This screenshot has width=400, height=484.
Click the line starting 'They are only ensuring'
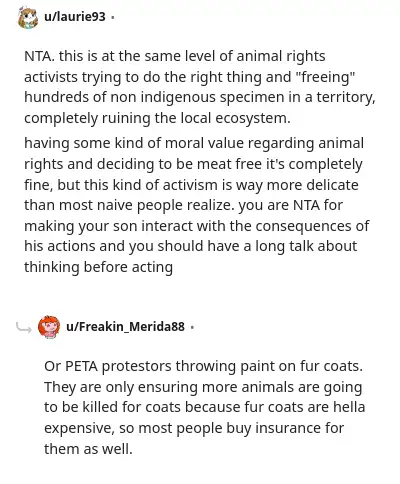(x=203, y=387)
